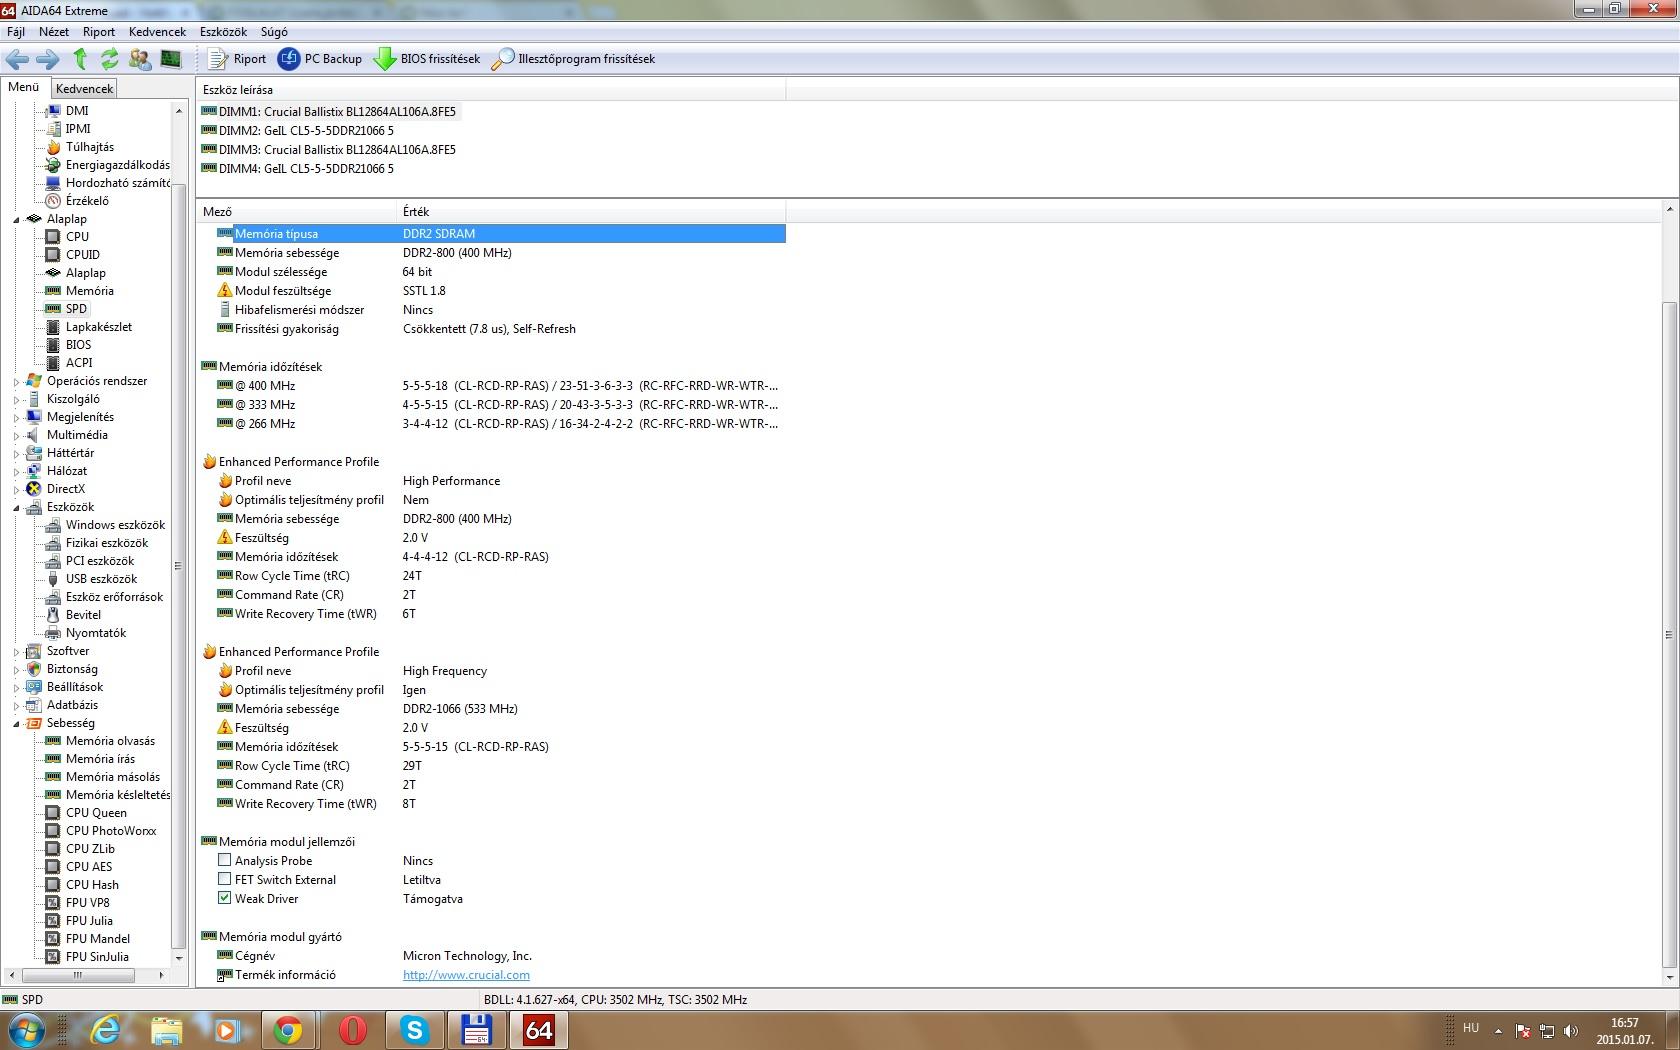Screen dimensions: 1680x1050
Task: Open Illesztőprogram frissítések toolbar button
Action: coord(573,59)
